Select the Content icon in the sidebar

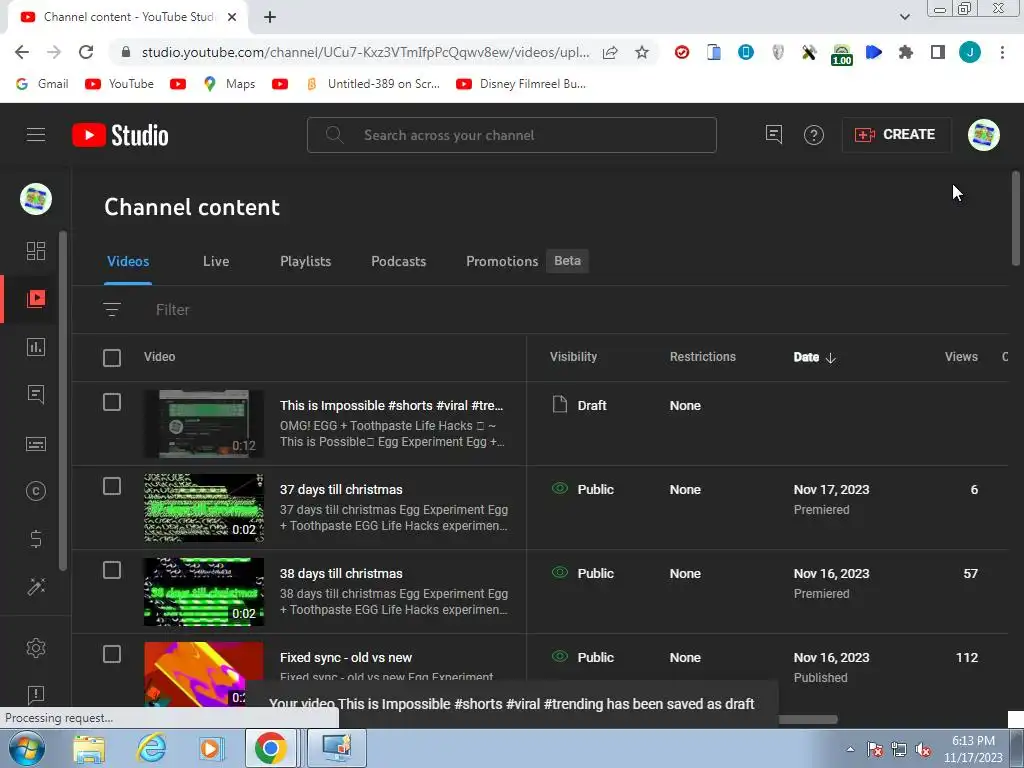pos(36,298)
